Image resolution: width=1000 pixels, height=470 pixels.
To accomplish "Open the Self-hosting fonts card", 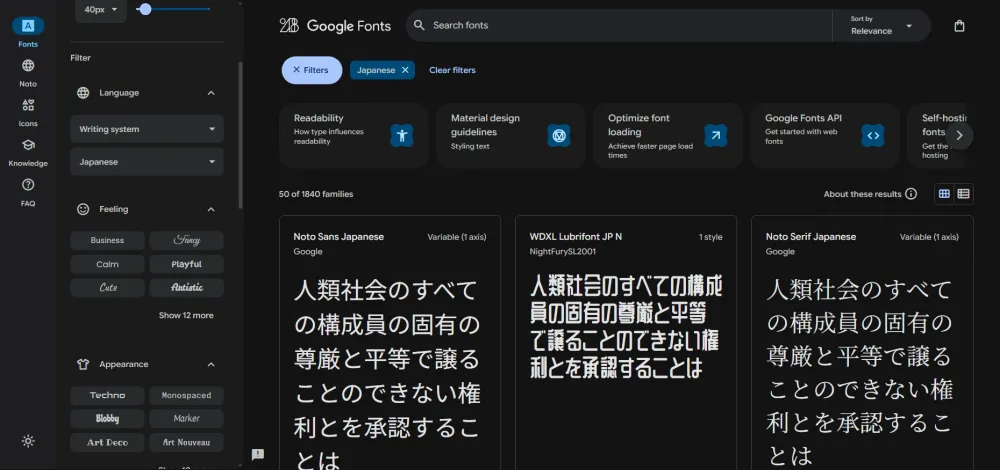I will pos(938,136).
